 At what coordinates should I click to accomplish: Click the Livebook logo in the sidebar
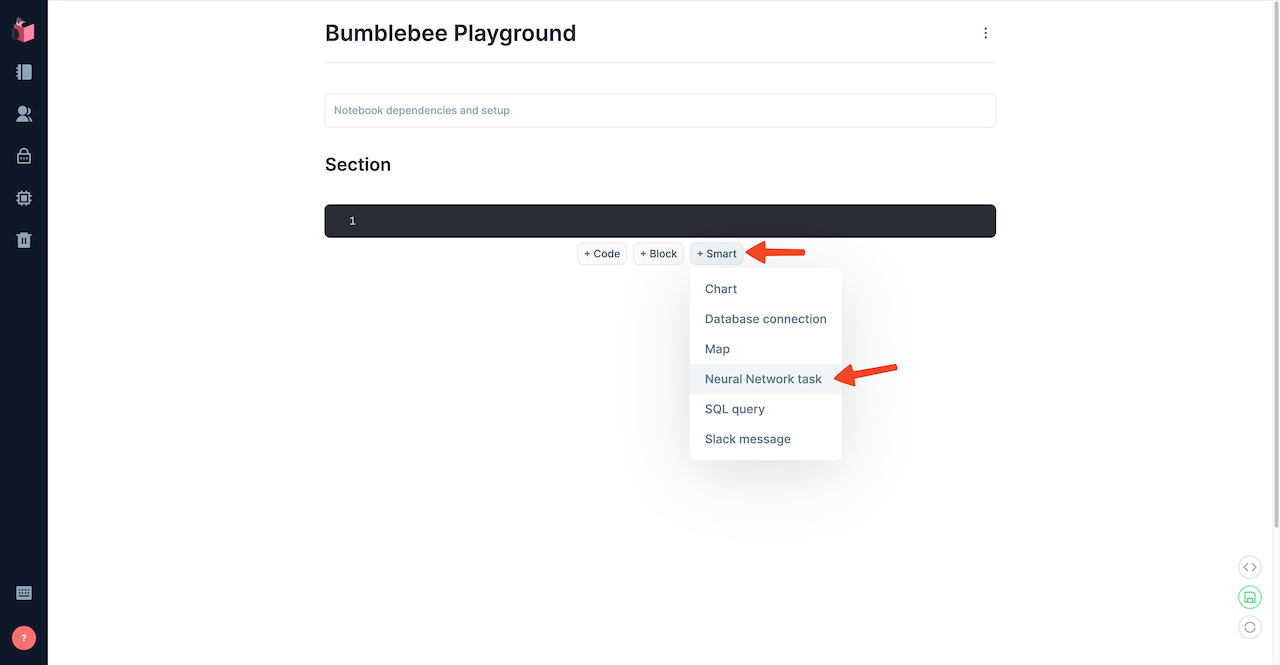point(24,31)
